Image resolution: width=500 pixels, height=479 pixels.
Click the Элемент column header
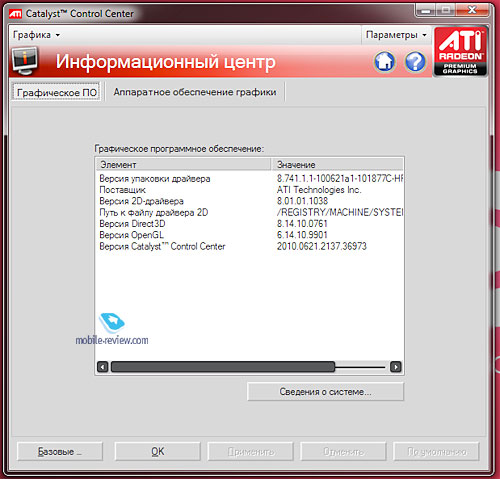pos(183,165)
